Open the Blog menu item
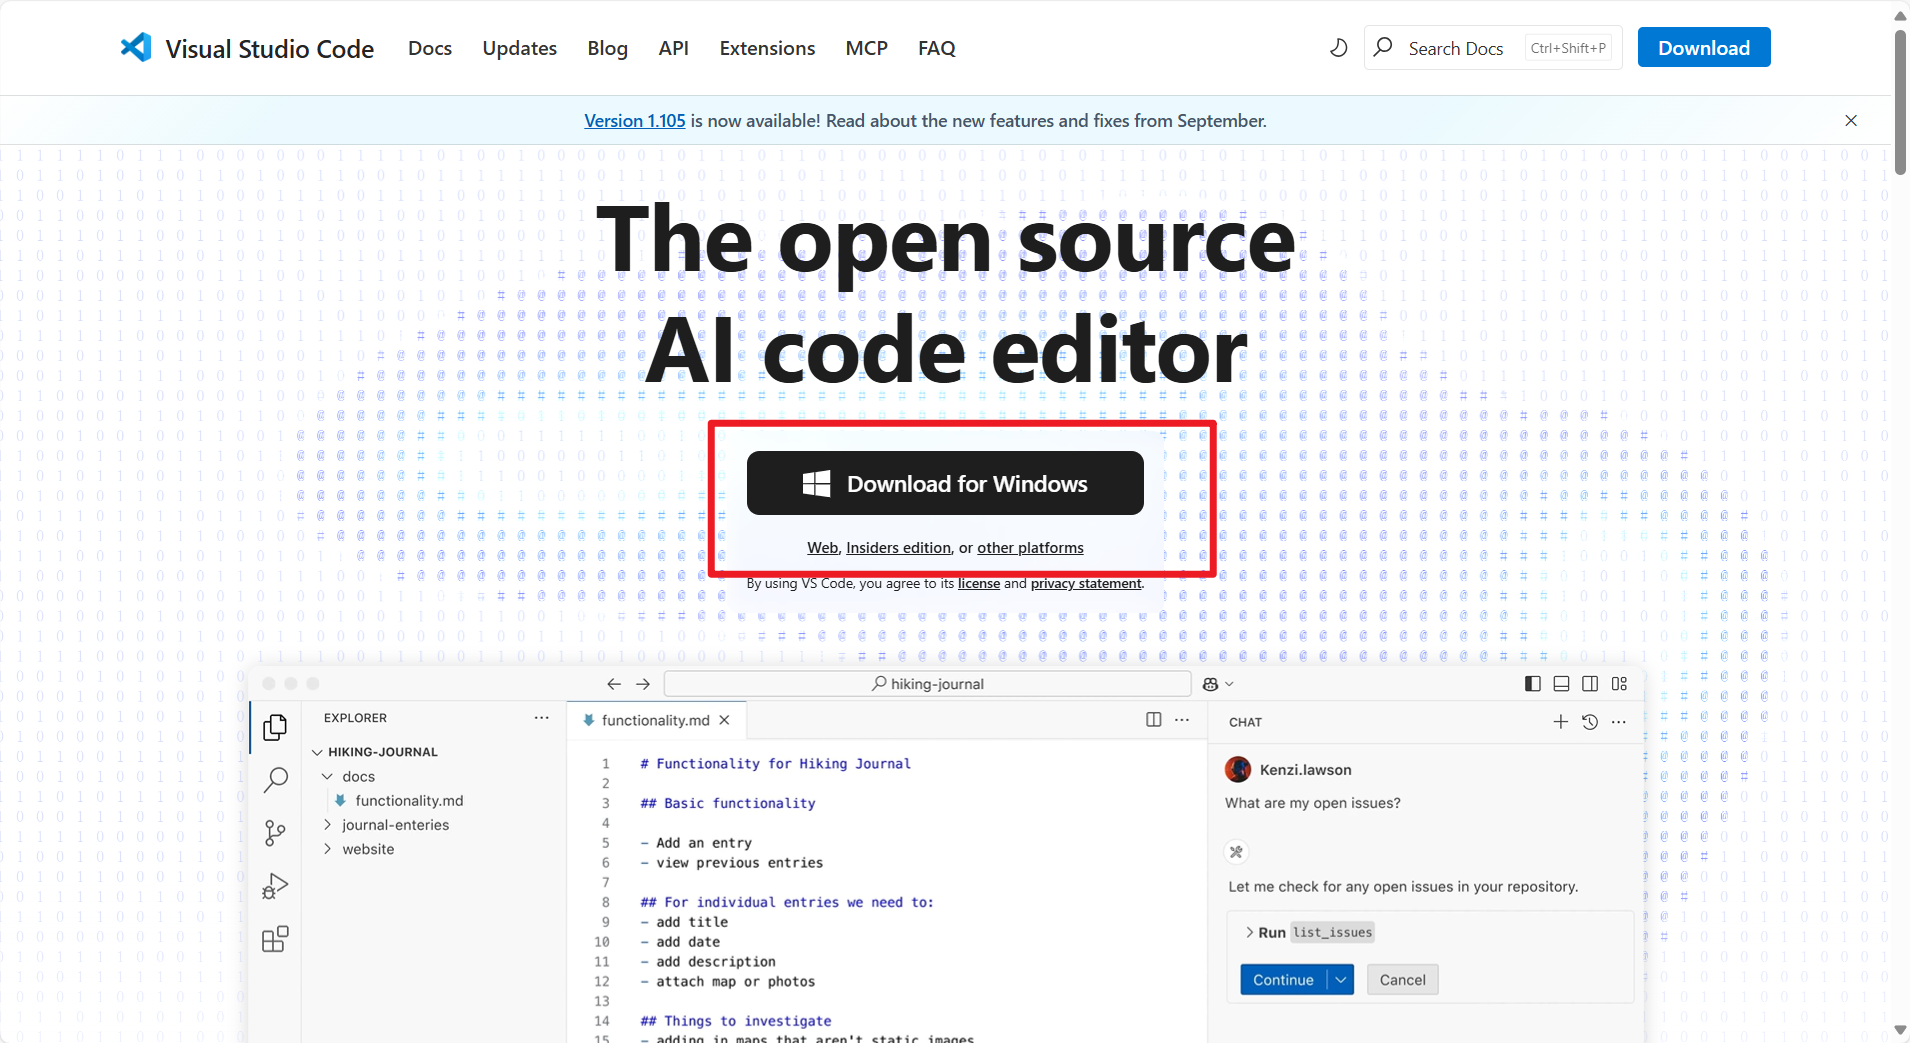The height and width of the screenshot is (1043, 1910). 607,48
